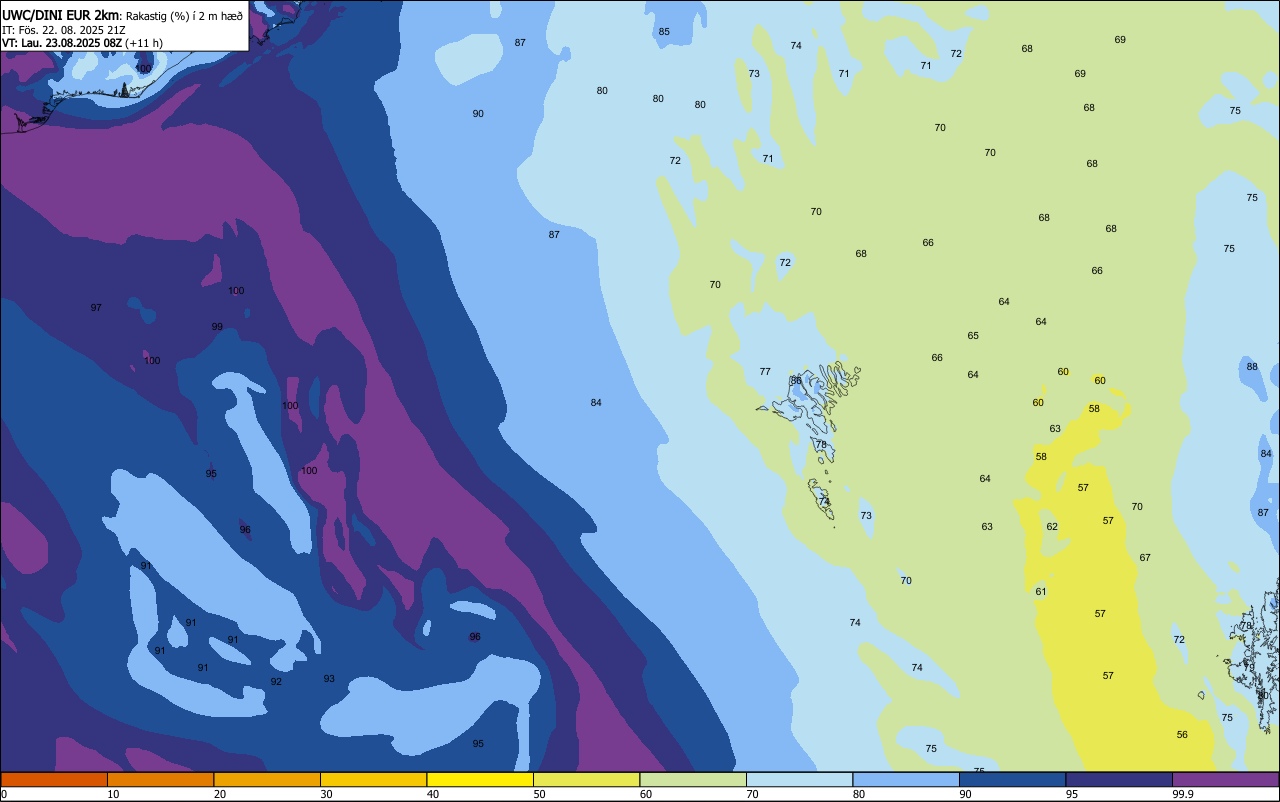
Task: Select the '10' legend tick label
Action: pos(113,794)
